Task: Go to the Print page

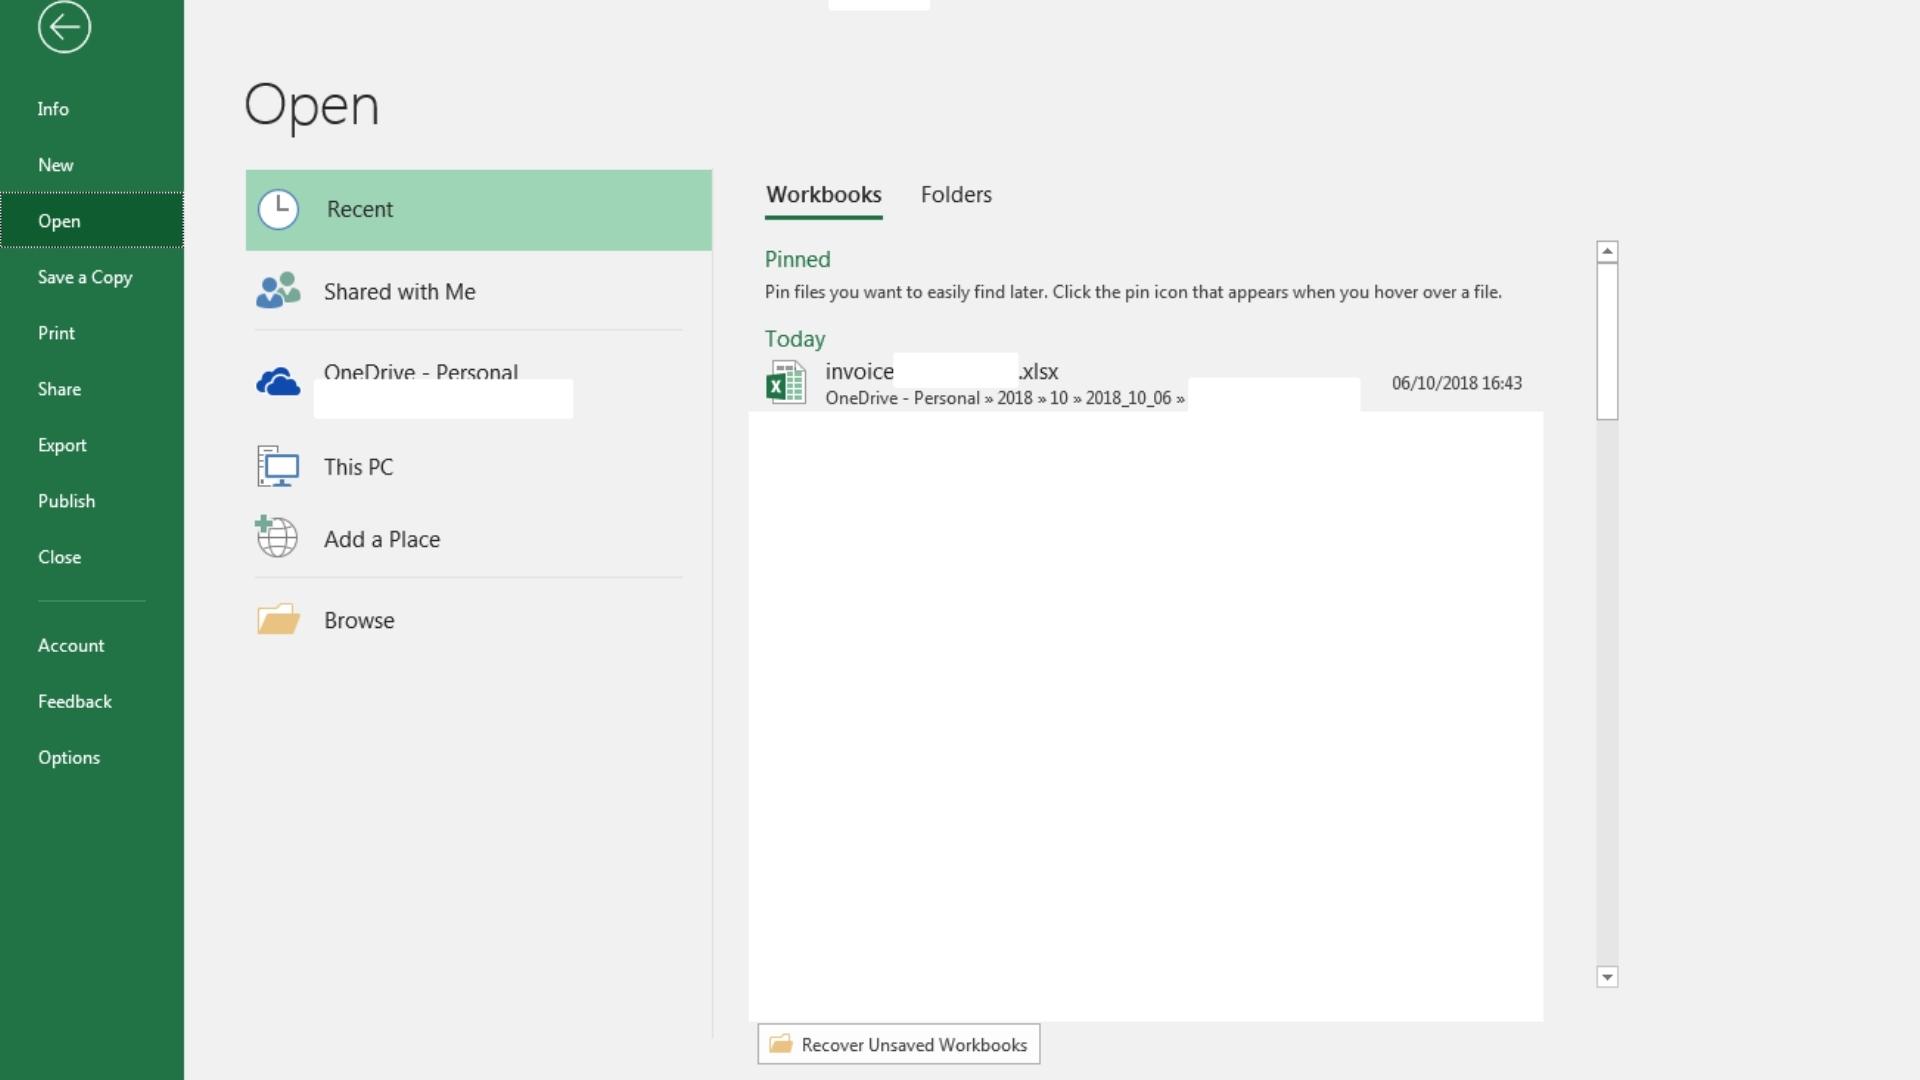Action: click(x=92, y=333)
